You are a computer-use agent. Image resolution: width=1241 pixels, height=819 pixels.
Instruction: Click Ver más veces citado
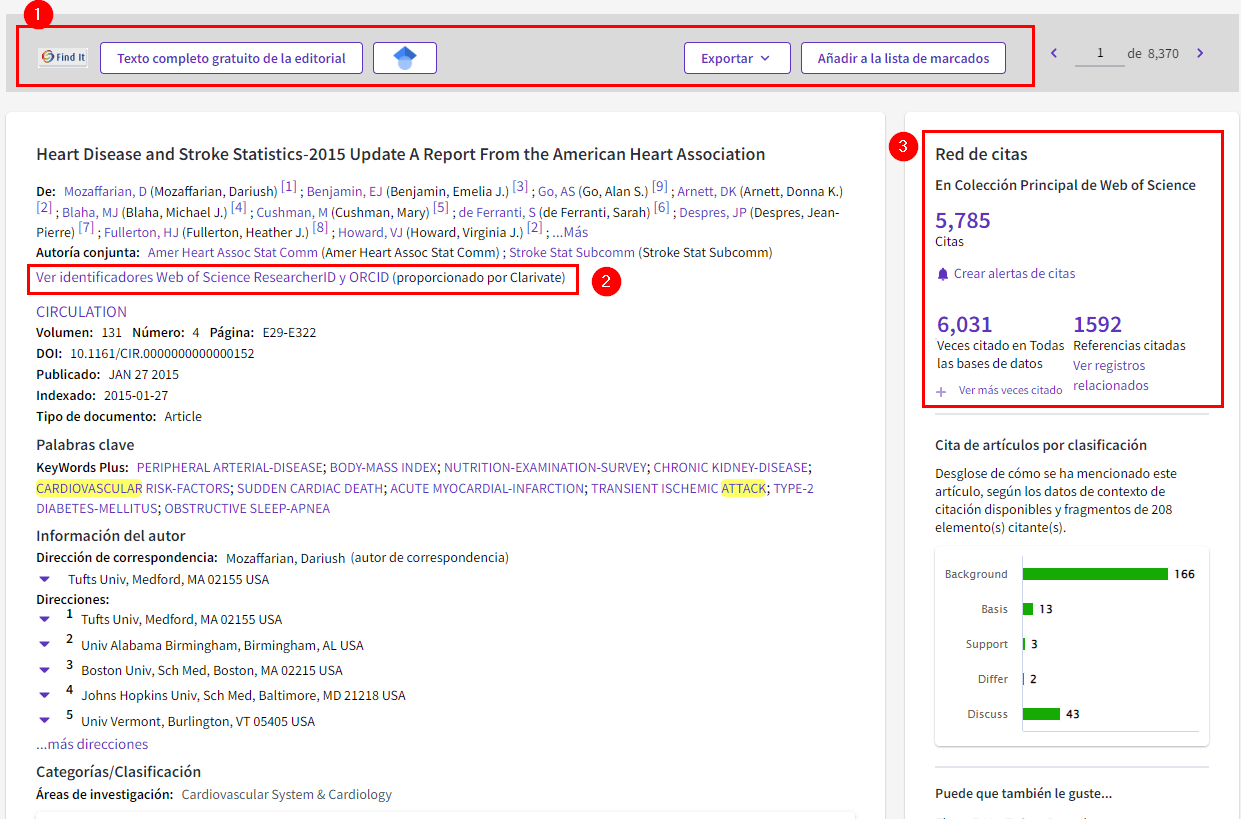tap(1010, 391)
